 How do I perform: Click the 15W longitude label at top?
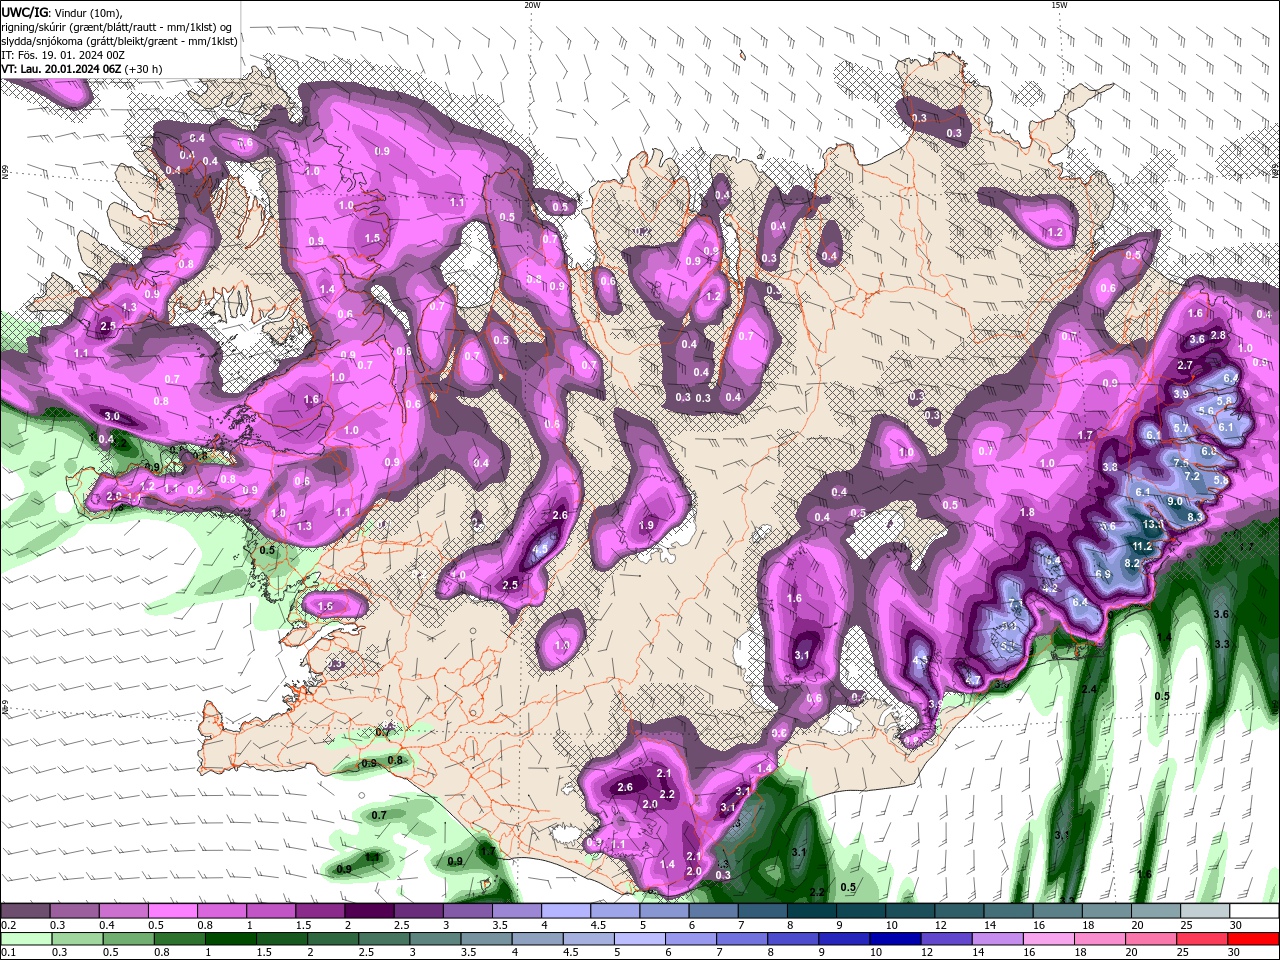[1058, 5]
